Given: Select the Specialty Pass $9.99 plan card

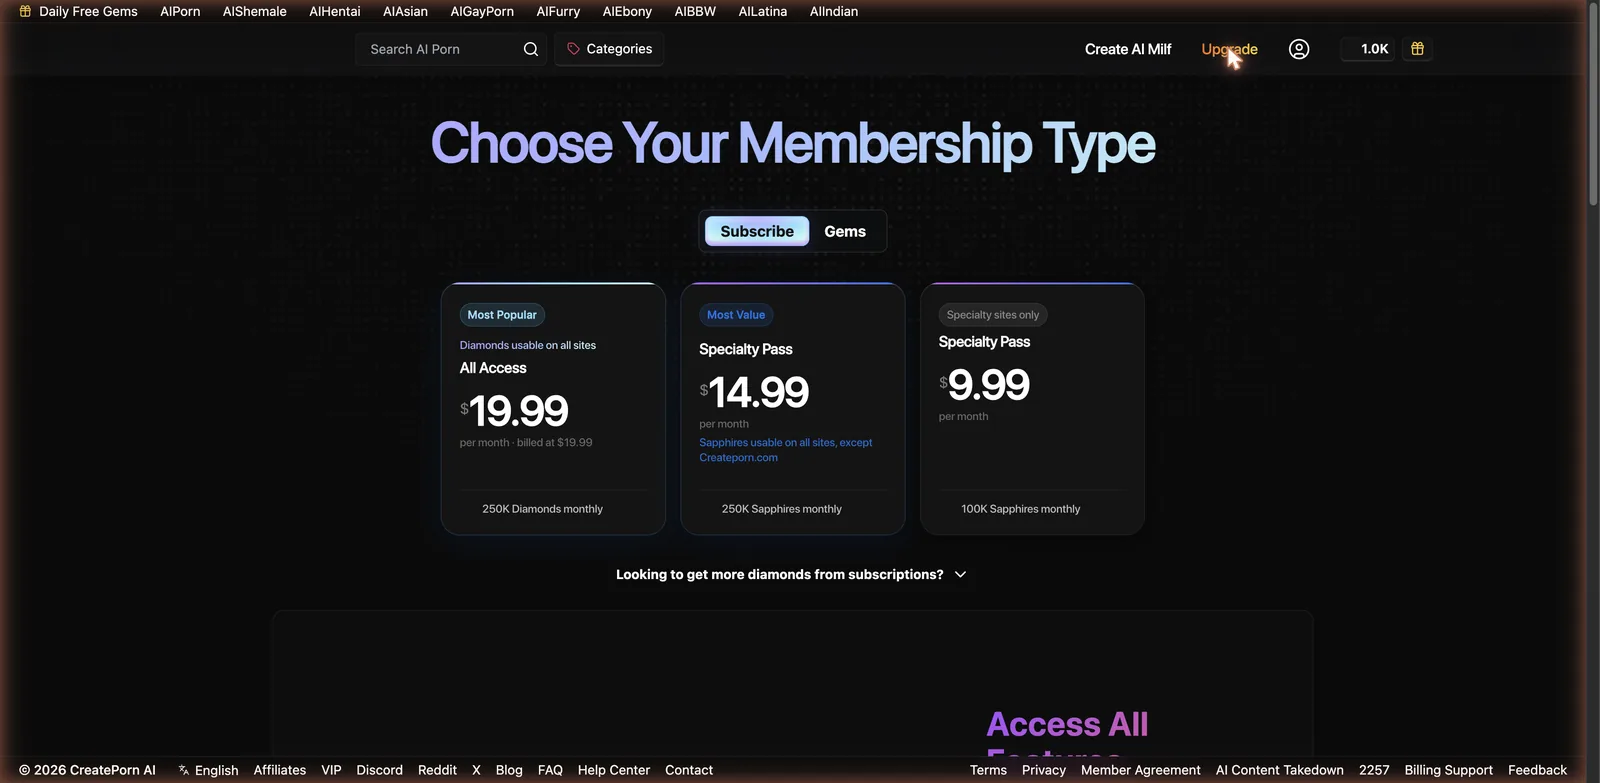Looking at the screenshot, I should 1032,409.
